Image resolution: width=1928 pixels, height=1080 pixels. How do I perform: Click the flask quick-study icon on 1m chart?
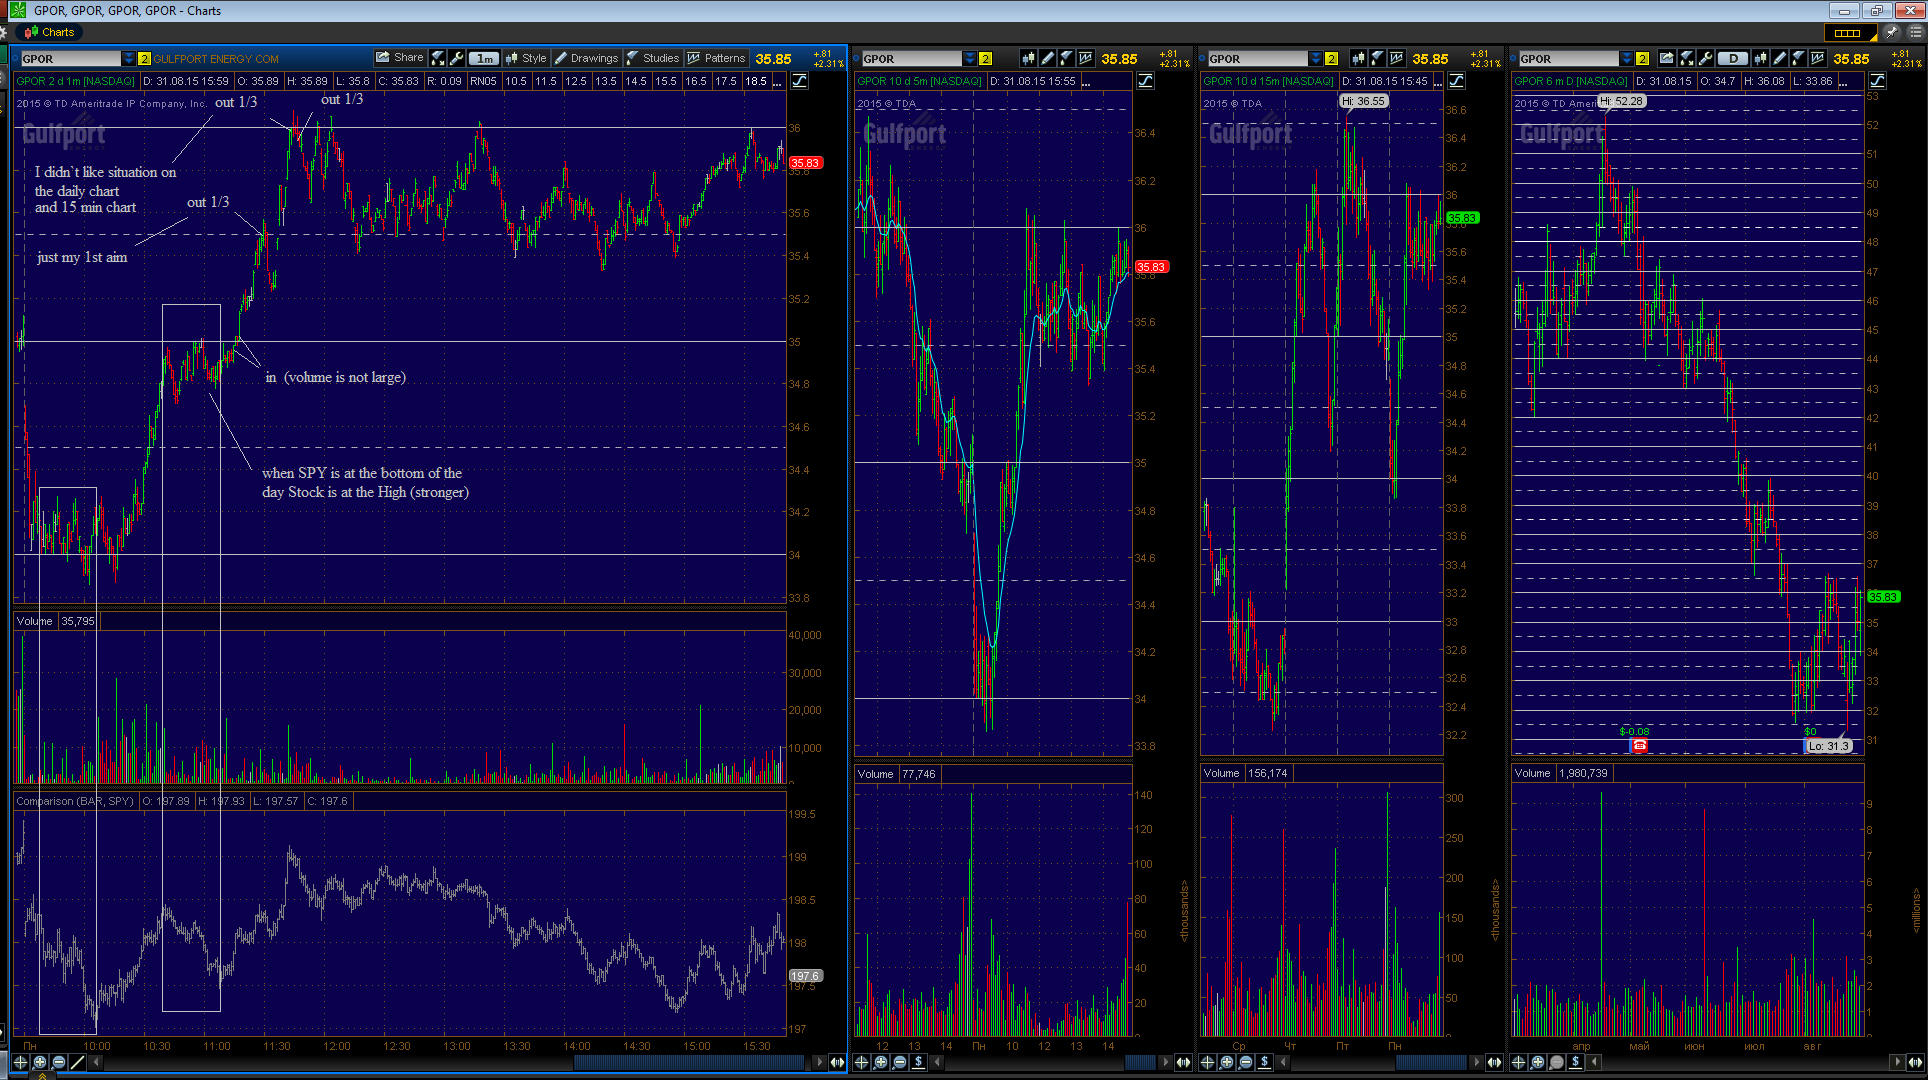pos(438,58)
